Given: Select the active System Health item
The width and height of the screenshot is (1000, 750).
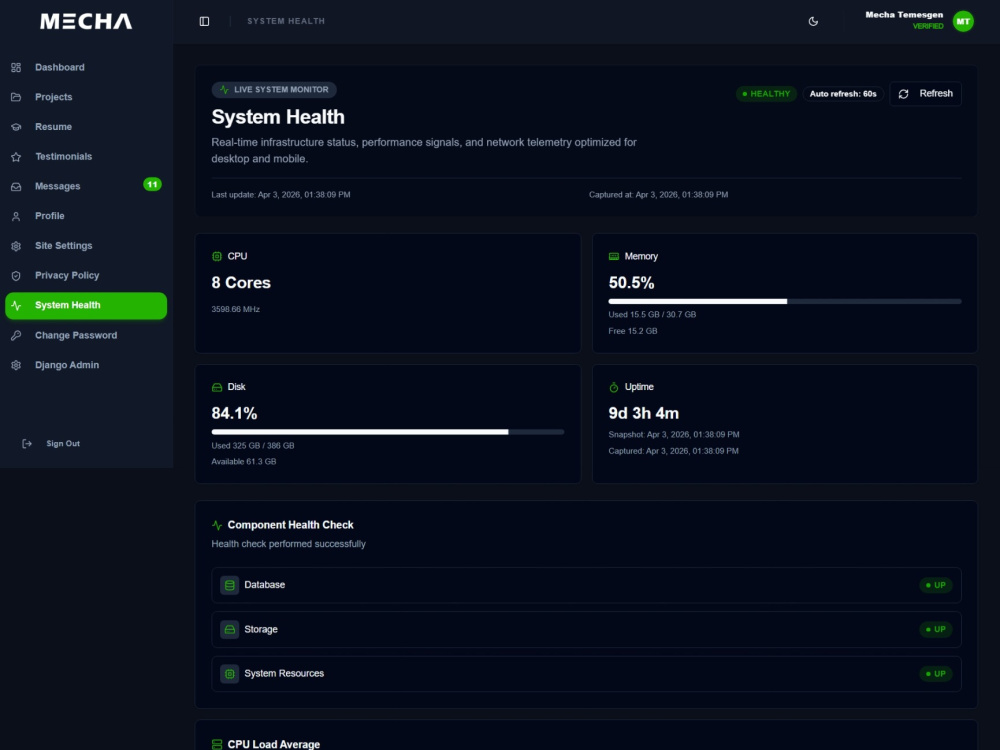Looking at the screenshot, I should point(86,305).
